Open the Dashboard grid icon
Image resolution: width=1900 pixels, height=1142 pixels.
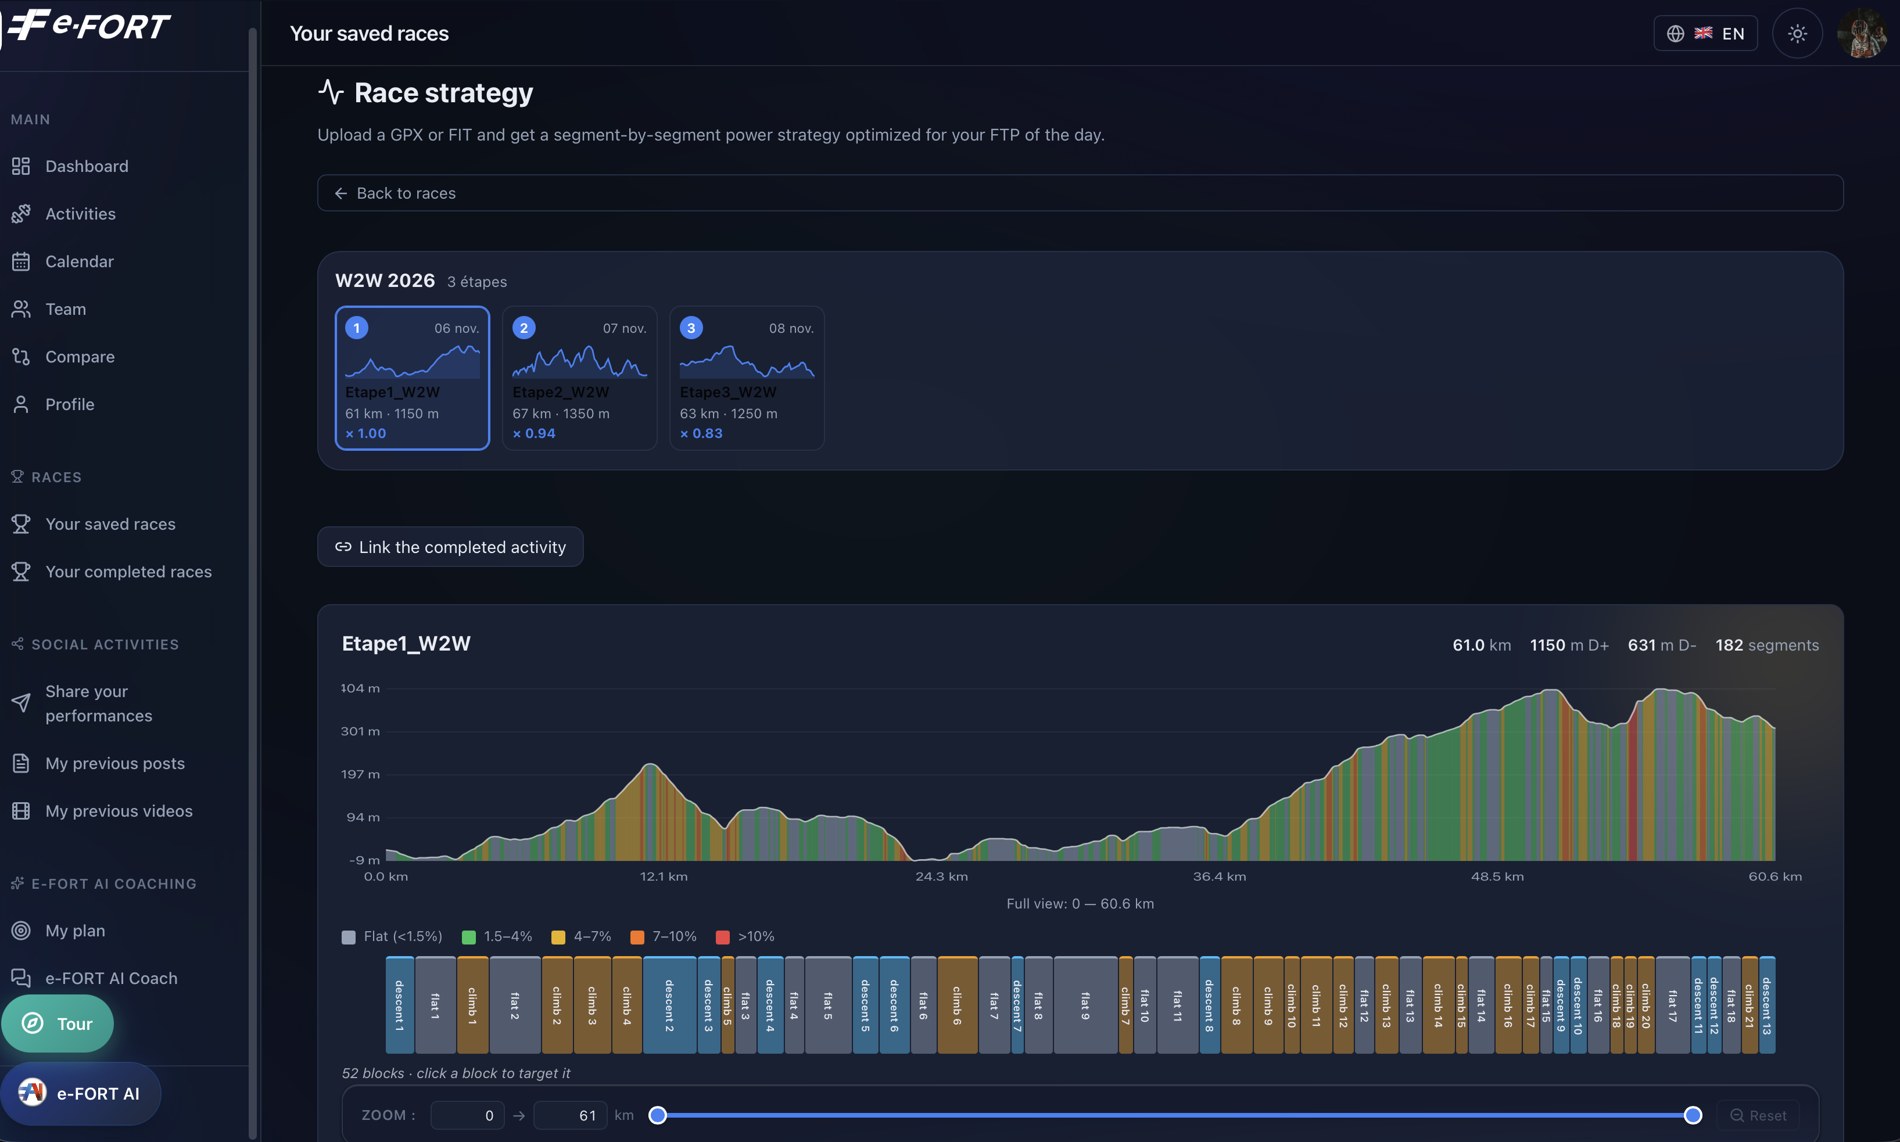[21, 166]
